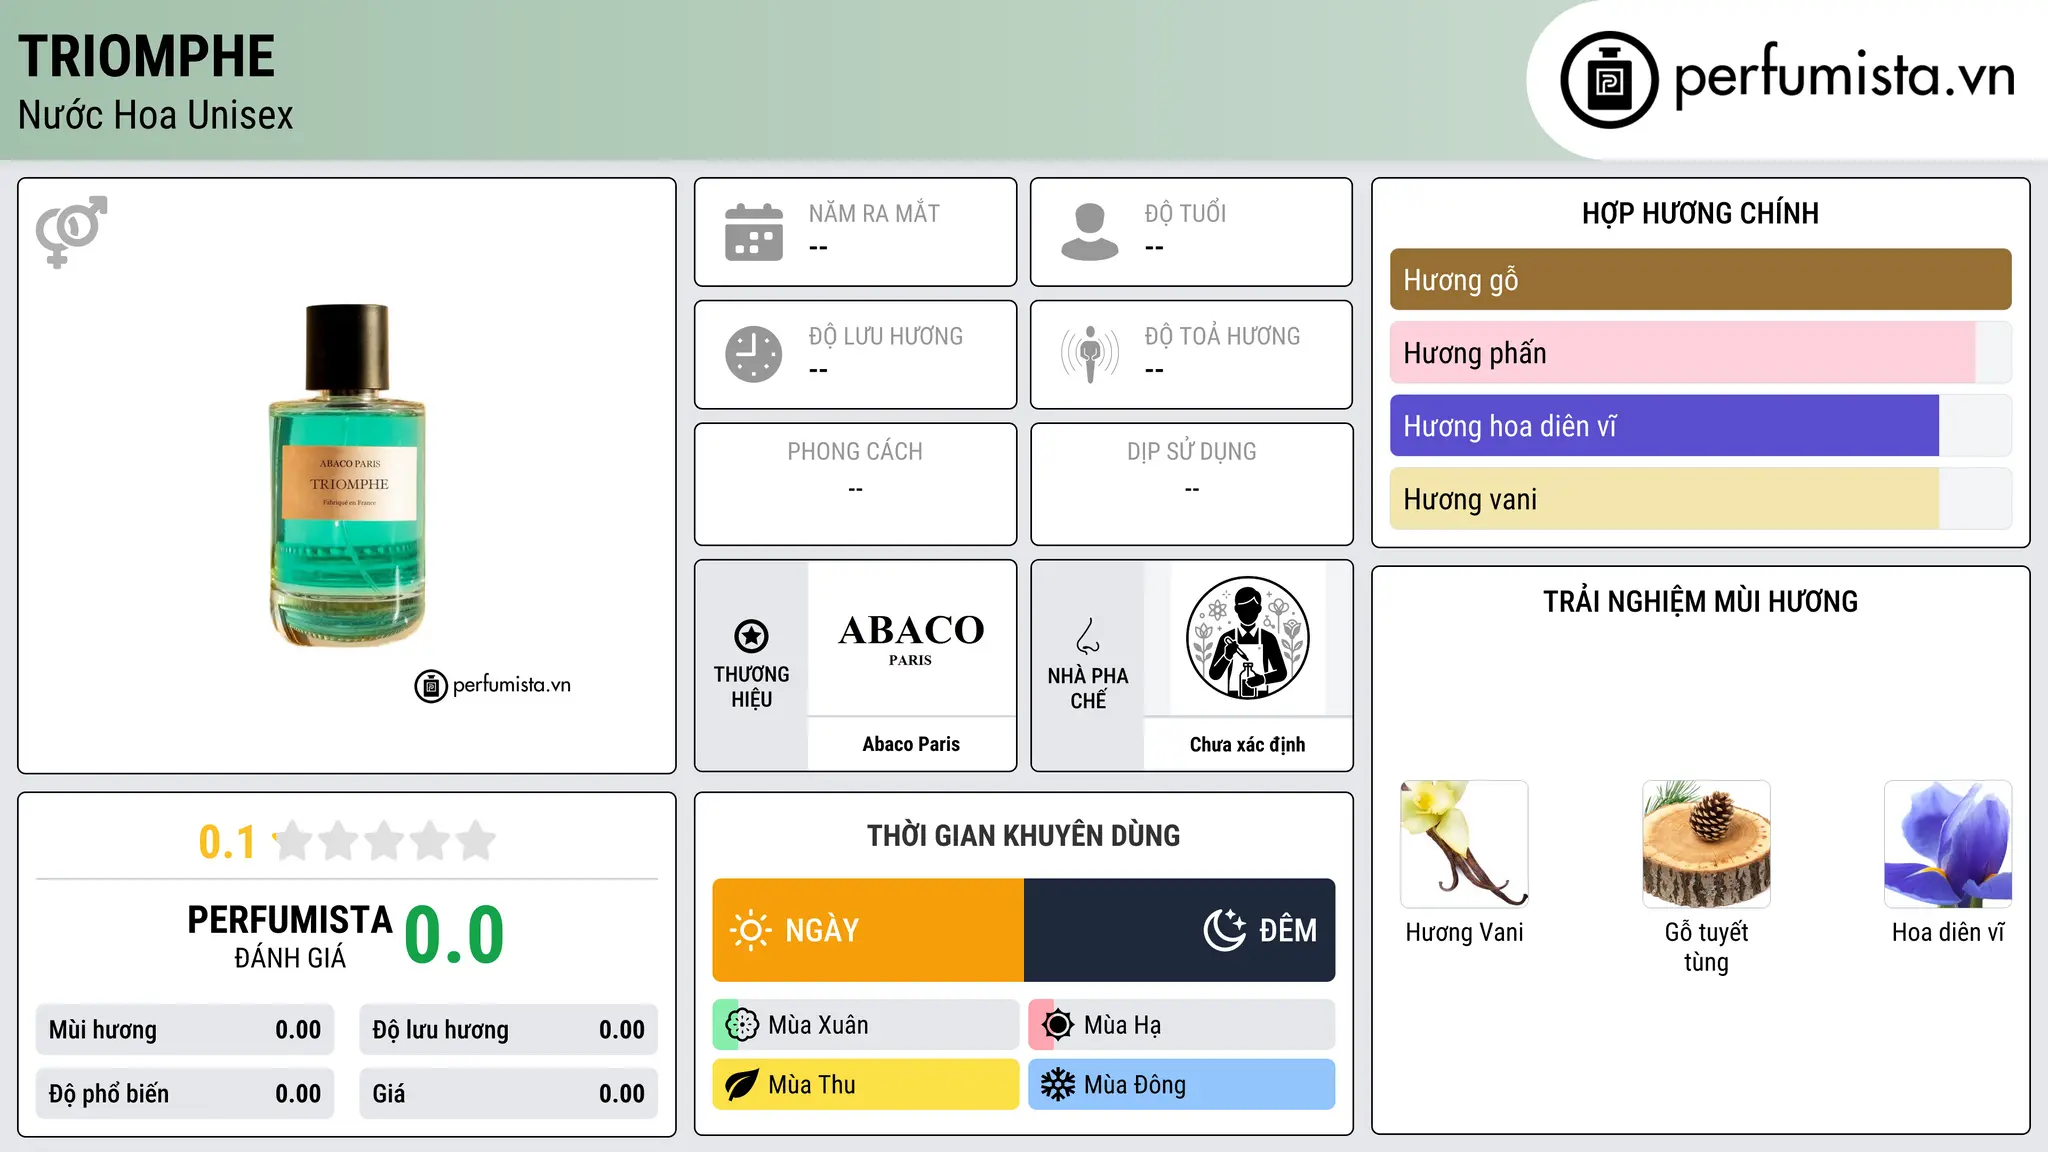Click the Perfumista đánh giá label
The width and height of the screenshot is (2048, 1152).
coord(290,936)
